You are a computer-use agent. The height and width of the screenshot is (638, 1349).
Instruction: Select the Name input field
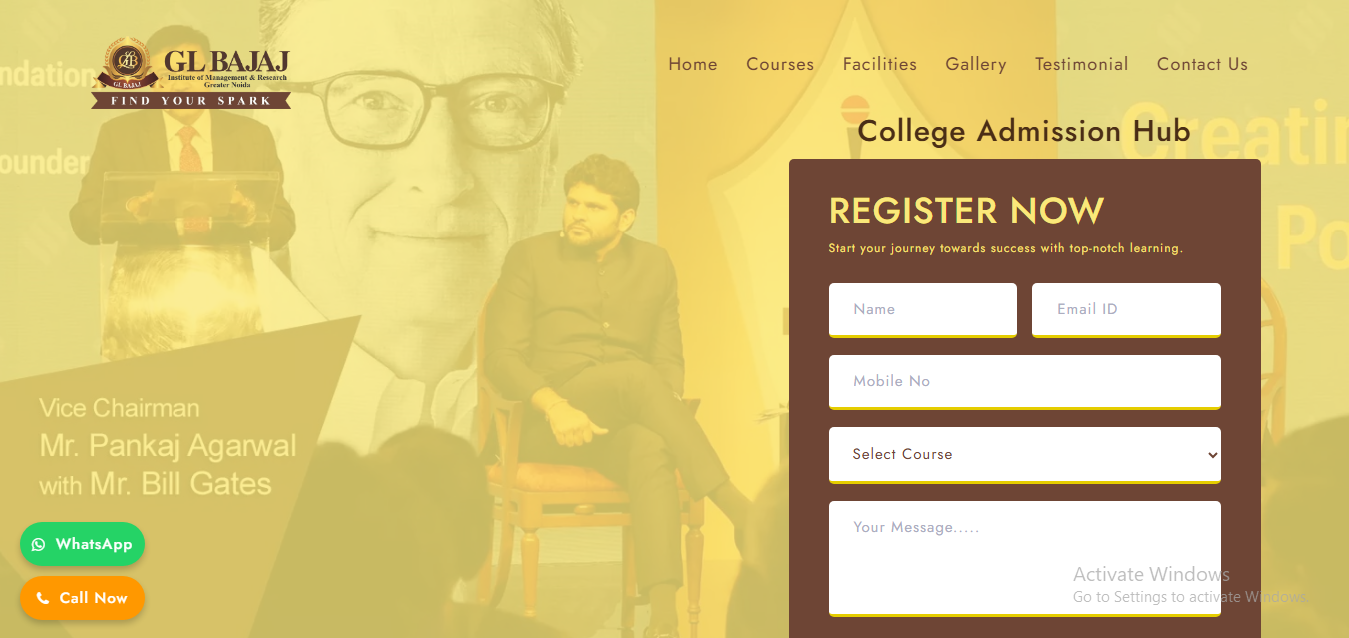(922, 309)
